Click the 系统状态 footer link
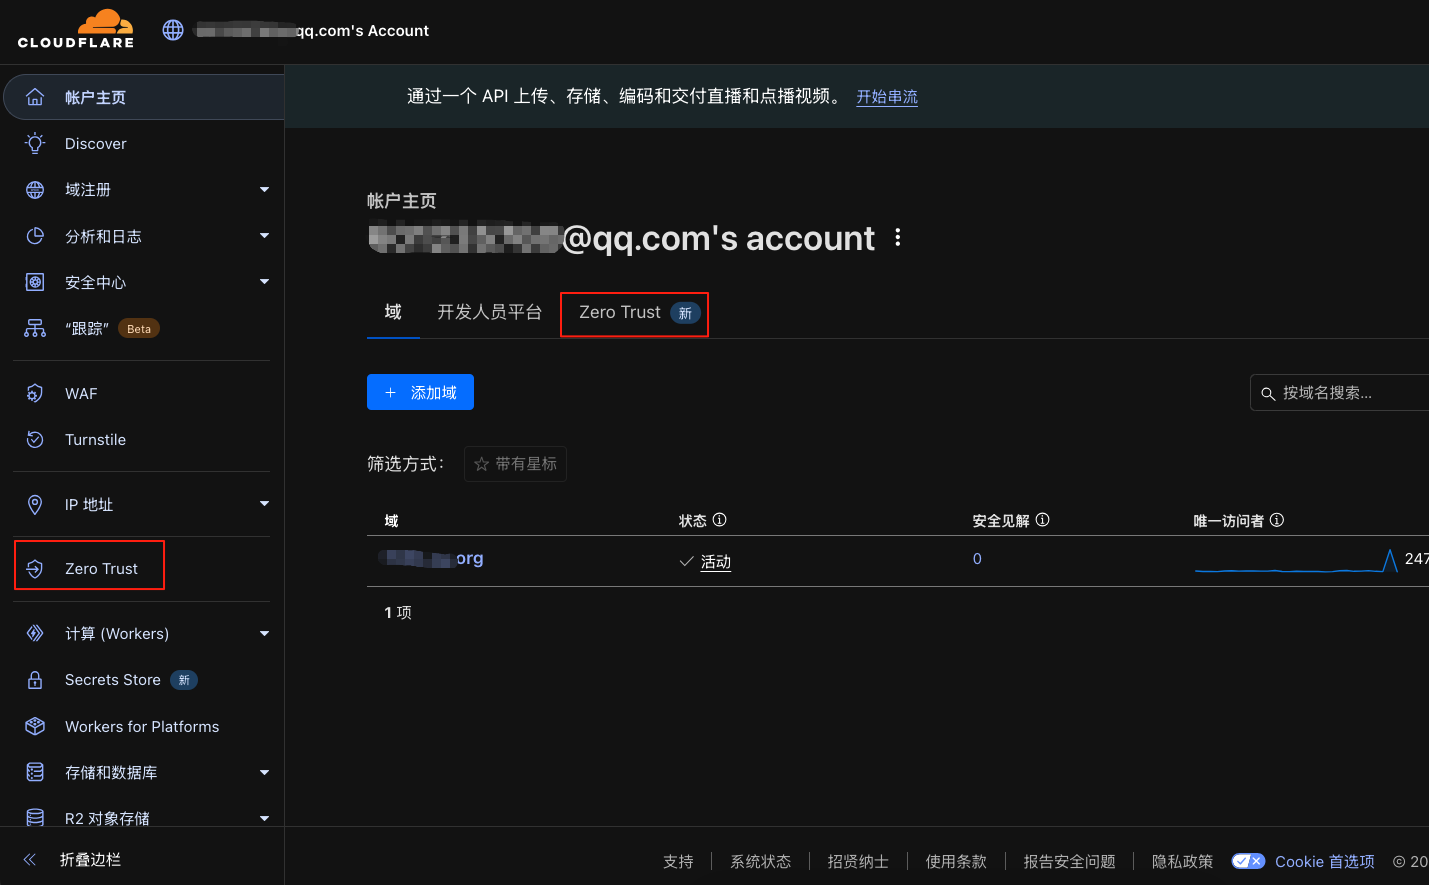Image resolution: width=1429 pixels, height=885 pixels. click(x=760, y=861)
